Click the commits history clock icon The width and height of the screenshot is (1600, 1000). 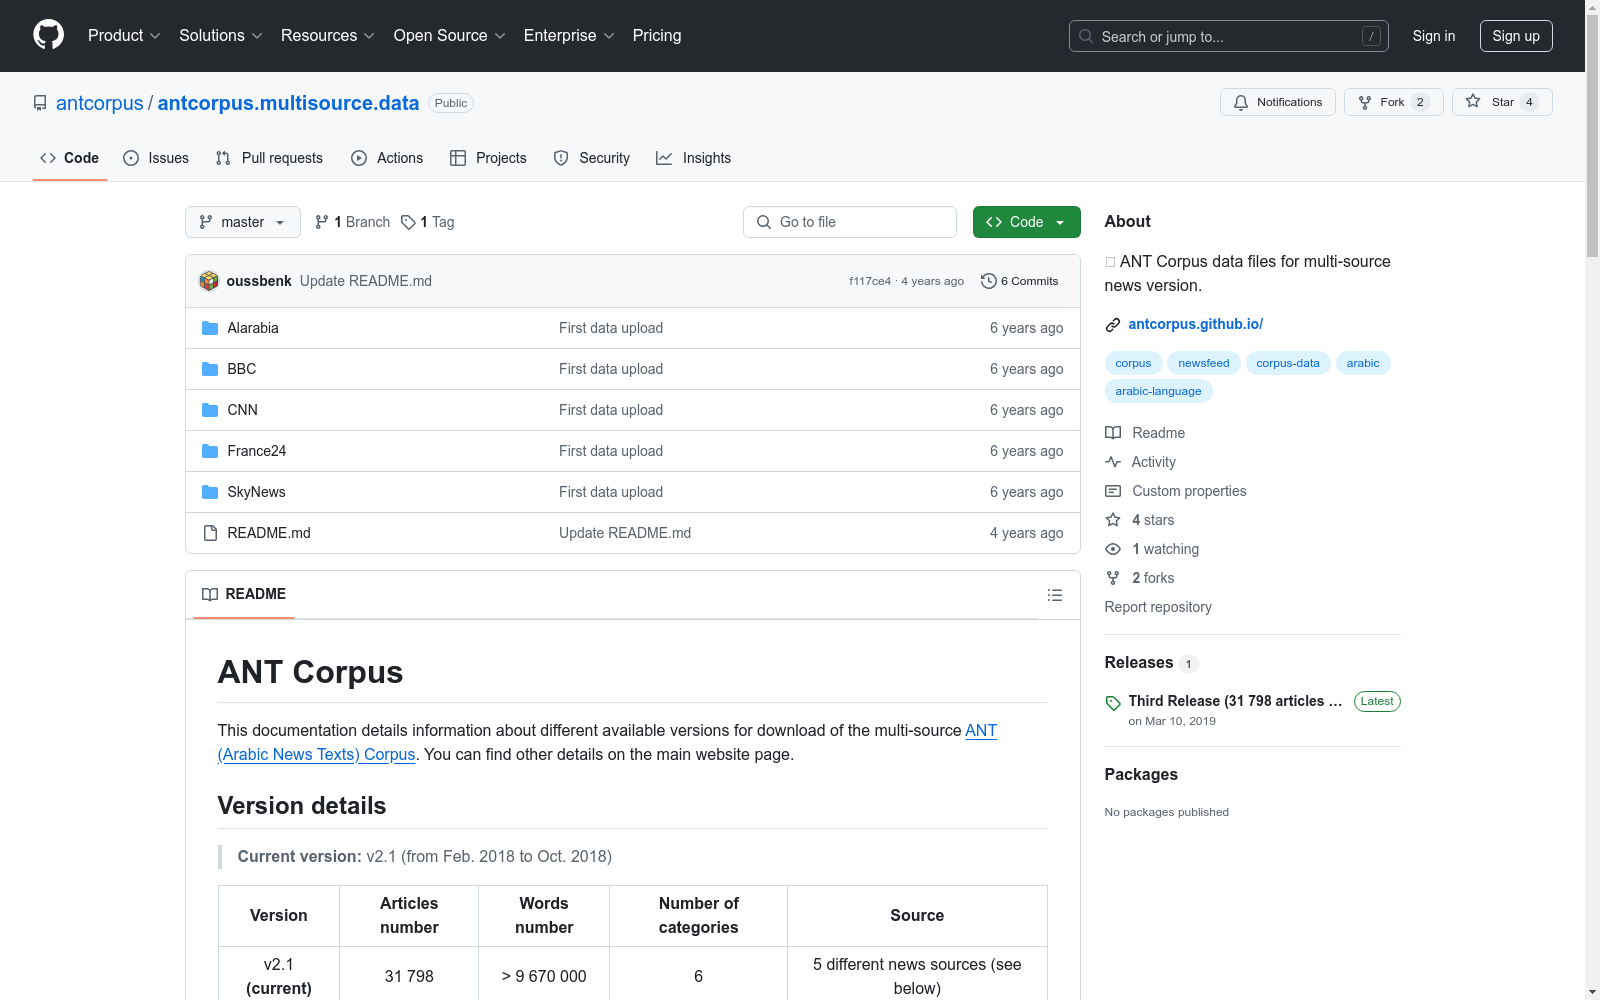pos(989,281)
